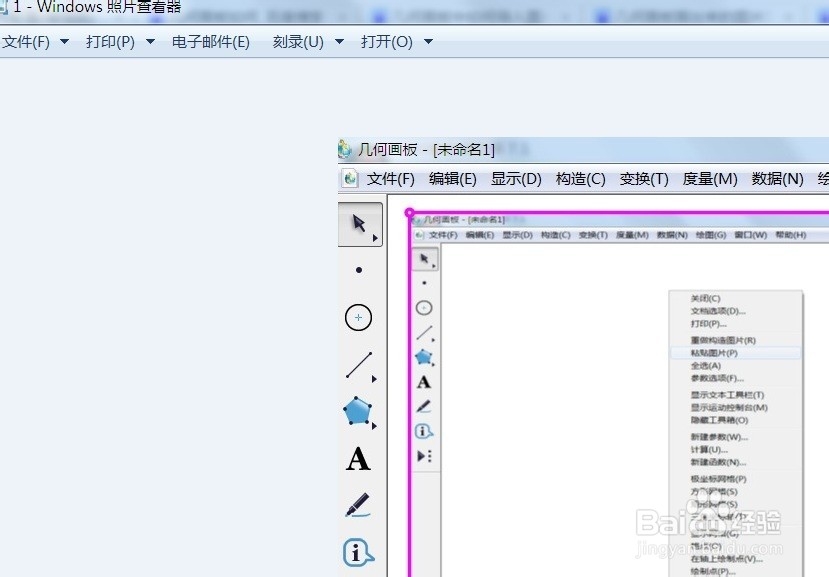Click the blue Polygon tool color fill
829x577 pixels.
click(x=355, y=411)
